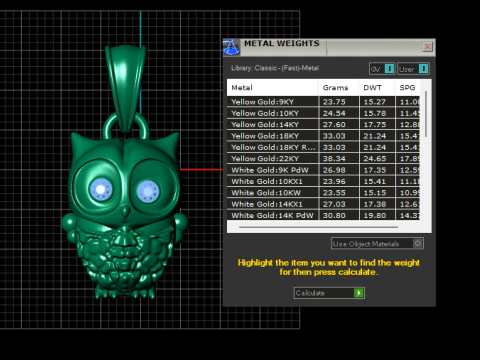The width and height of the screenshot is (480, 360).
Task: Select the owl pendant bail
Action: click(125, 87)
